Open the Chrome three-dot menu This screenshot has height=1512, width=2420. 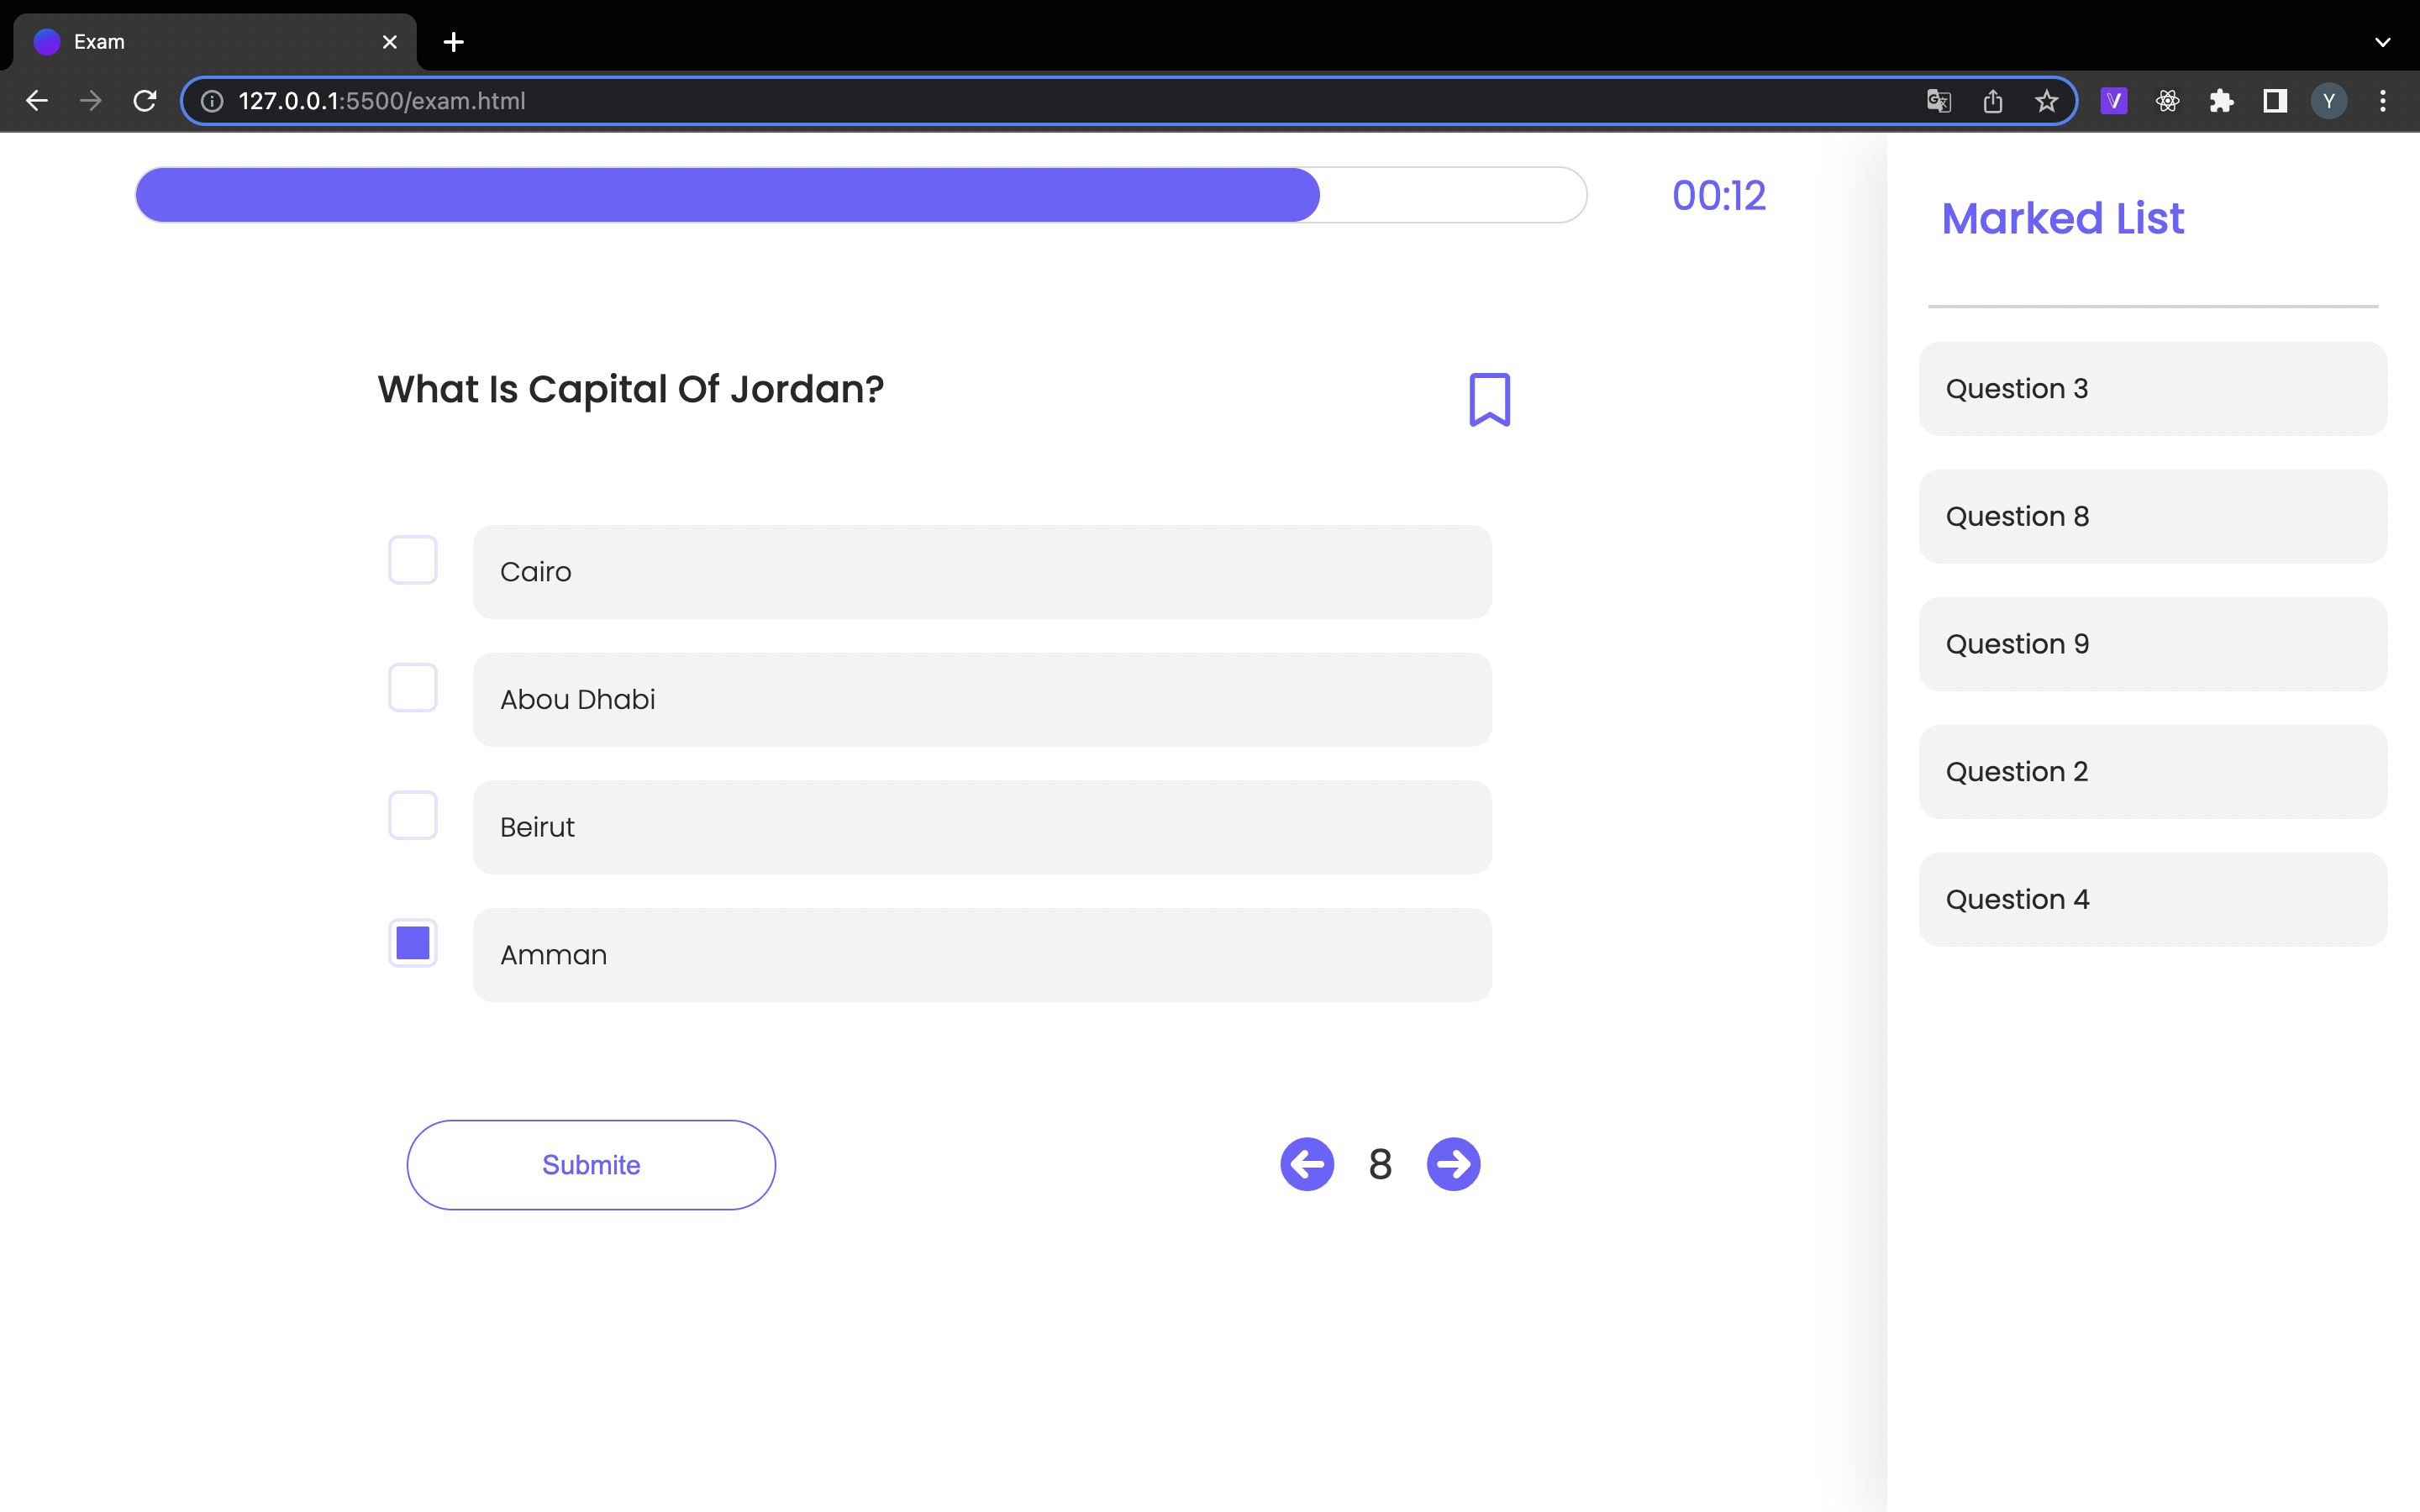pos(2384,100)
